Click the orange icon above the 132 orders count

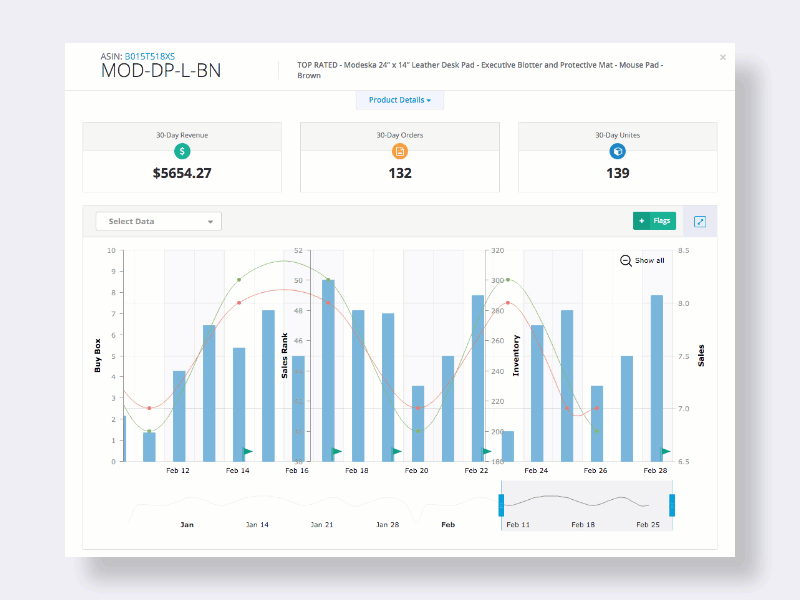click(x=399, y=151)
